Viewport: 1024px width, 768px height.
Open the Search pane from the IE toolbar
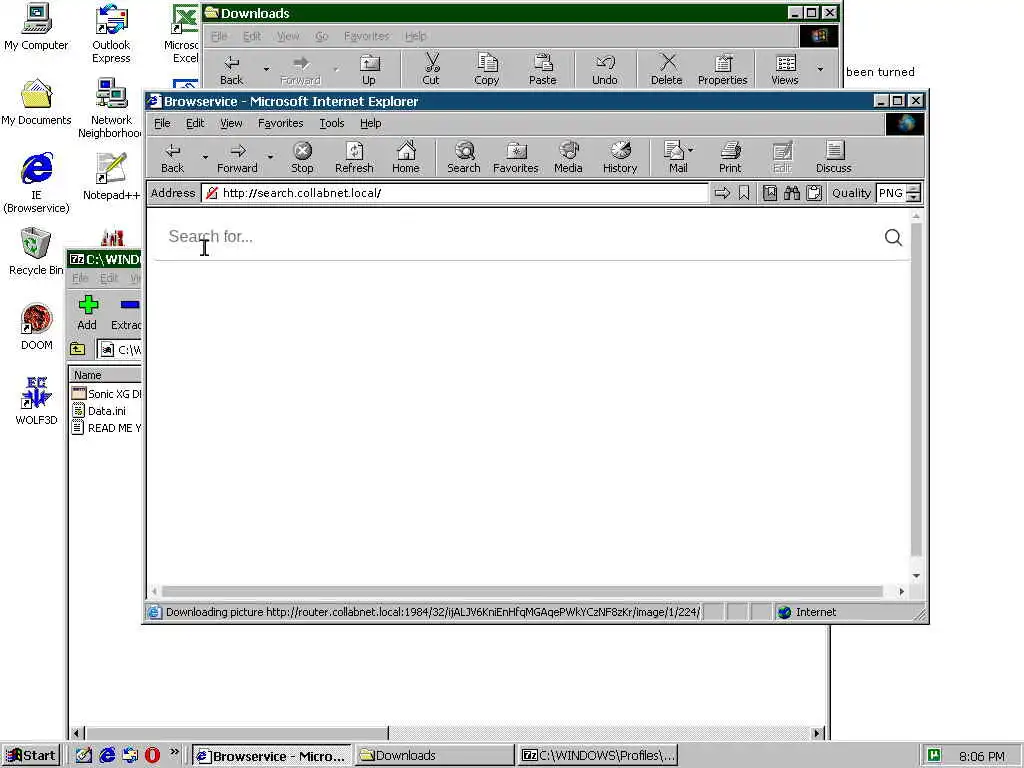point(464,157)
